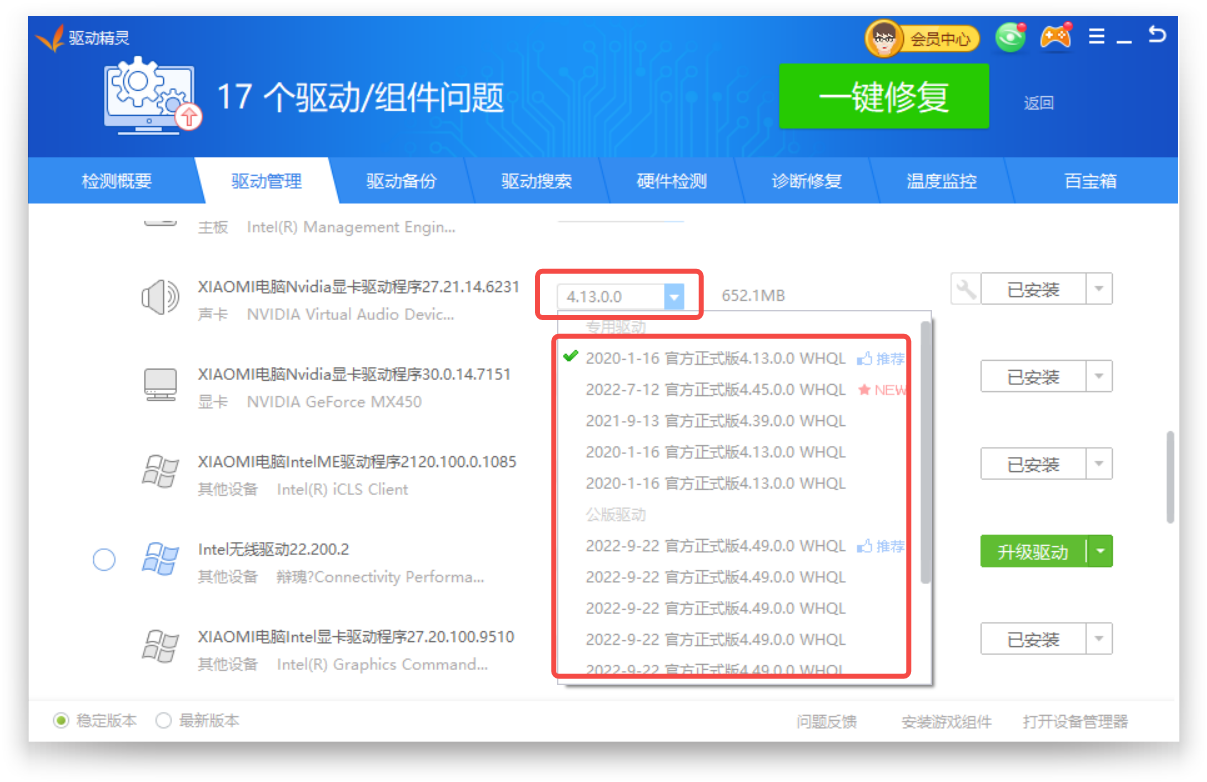Click the back arrow icon at top right

(1157, 35)
